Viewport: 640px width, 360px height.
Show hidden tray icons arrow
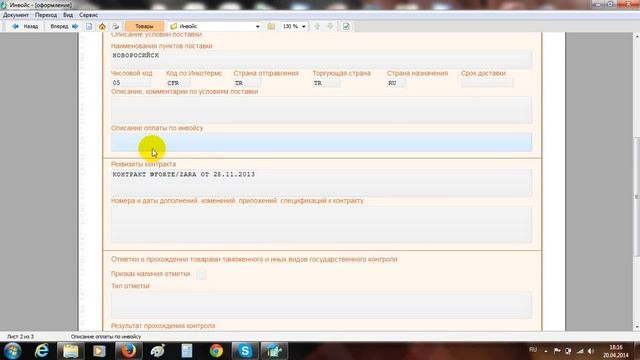pyautogui.click(x=546, y=351)
